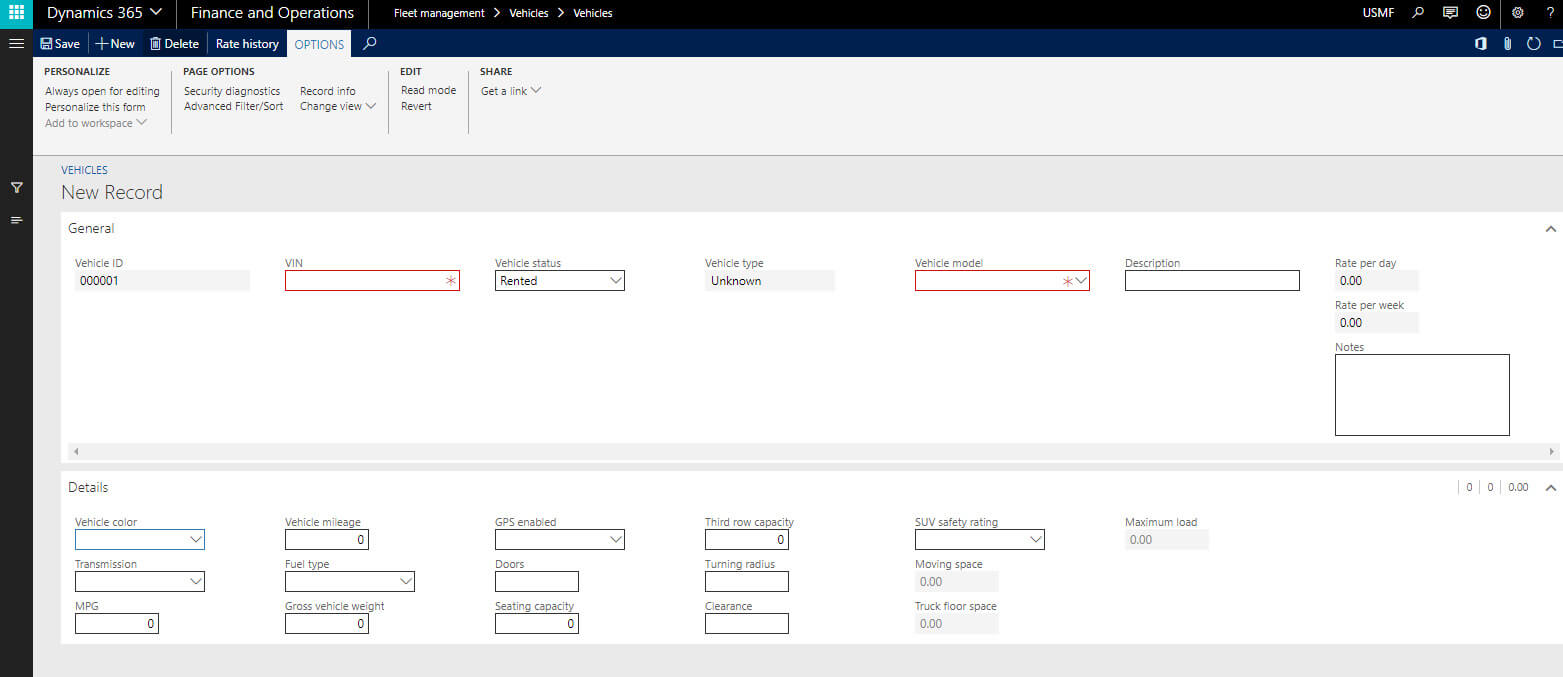The width and height of the screenshot is (1563, 677).
Task: Collapse the Details section
Action: (1551, 488)
